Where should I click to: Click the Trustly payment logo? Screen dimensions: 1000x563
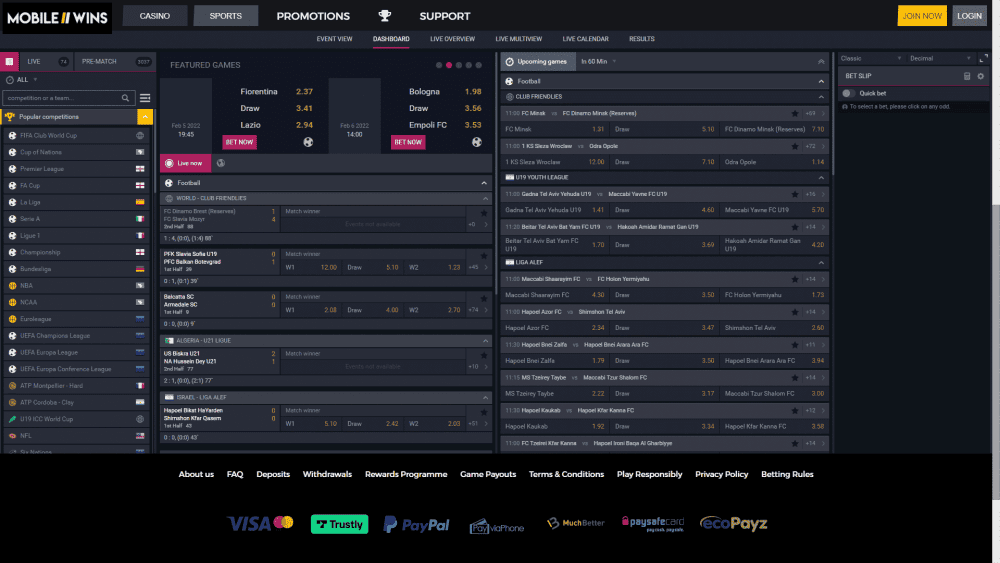tap(339, 524)
